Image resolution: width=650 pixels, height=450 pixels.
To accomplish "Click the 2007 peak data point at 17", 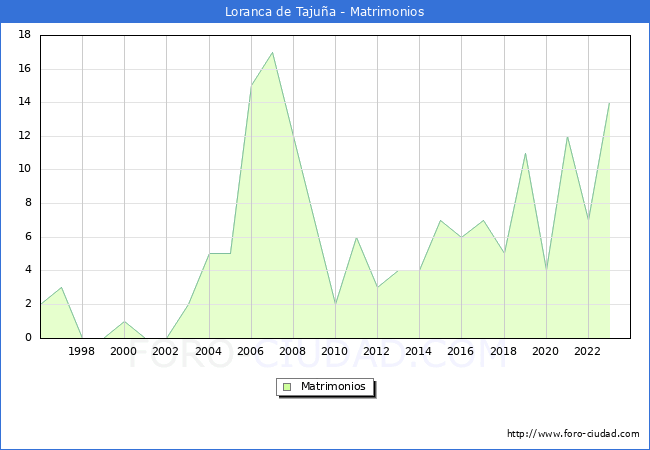I will point(272,52).
